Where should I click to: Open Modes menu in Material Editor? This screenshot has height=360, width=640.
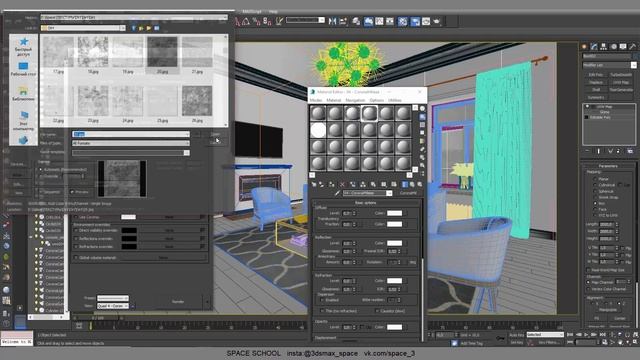pos(316,100)
